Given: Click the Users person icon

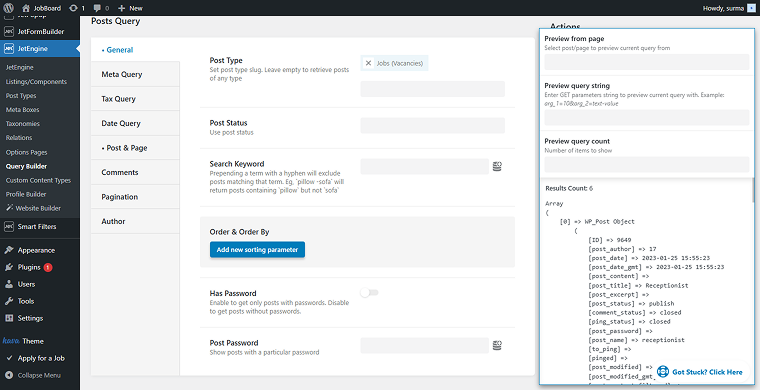Looking at the screenshot, I should coord(9,284).
